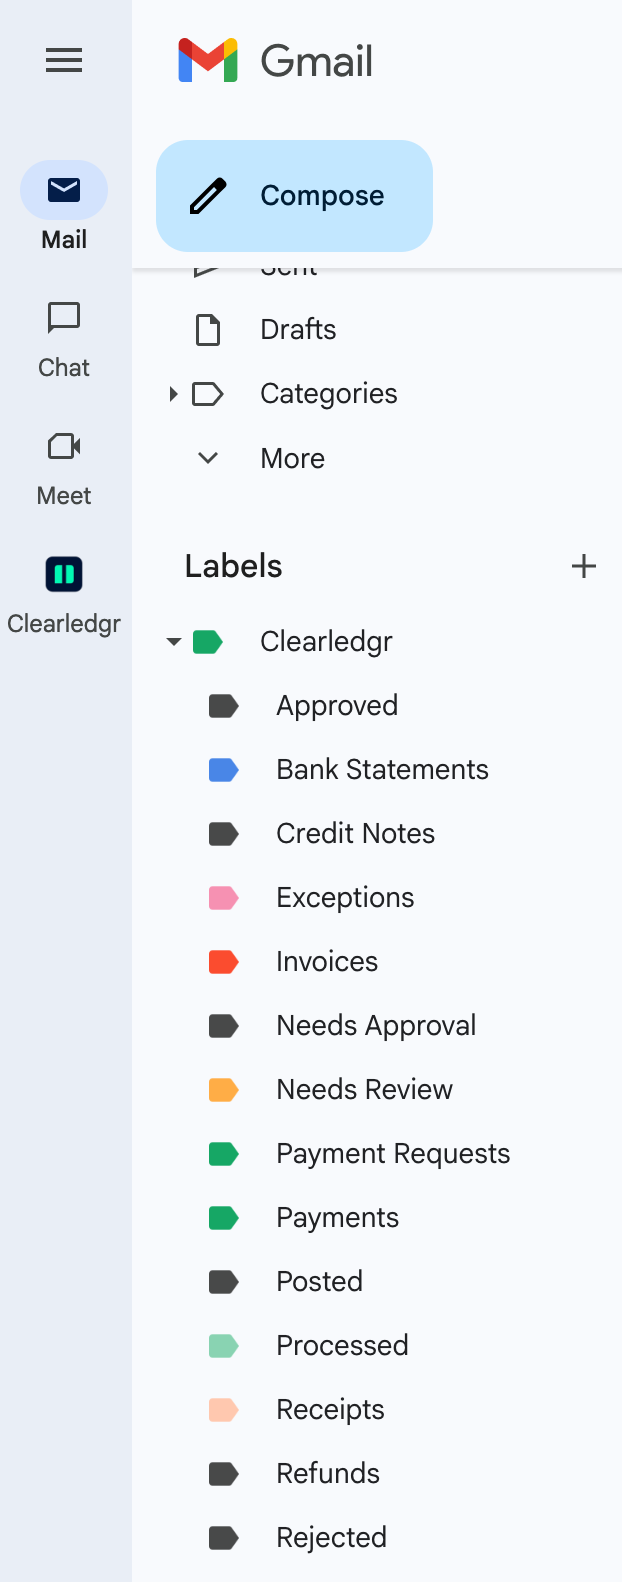Click the Drafts document icon
The width and height of the screenshot is (622, 1582).
pos(207,329)
